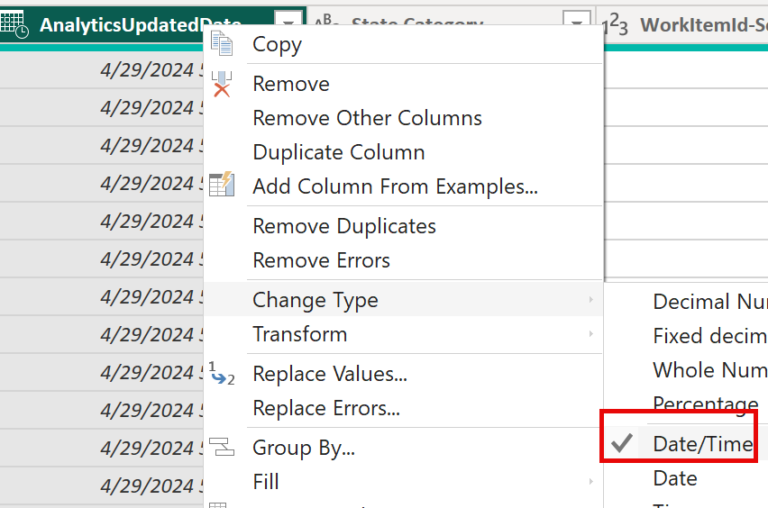Select Duplicate Column from the menu
768x508 pixels.
(x=338, y=152)
